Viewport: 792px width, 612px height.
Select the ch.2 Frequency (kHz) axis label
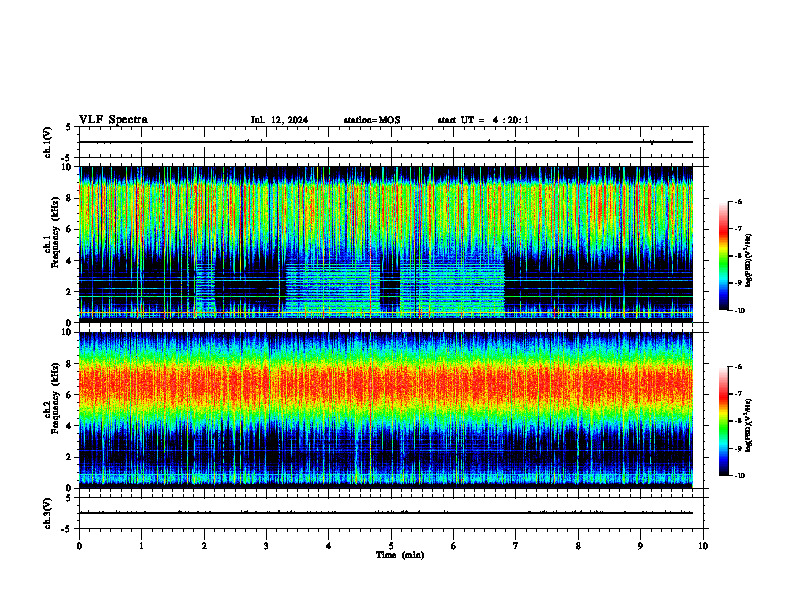[51, 398]
